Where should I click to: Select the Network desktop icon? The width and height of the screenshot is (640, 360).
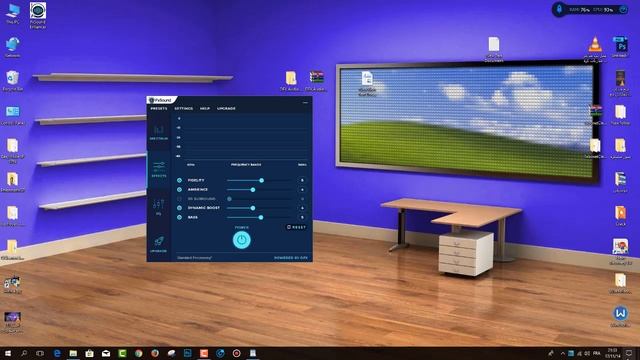click(x=13, y=47)
